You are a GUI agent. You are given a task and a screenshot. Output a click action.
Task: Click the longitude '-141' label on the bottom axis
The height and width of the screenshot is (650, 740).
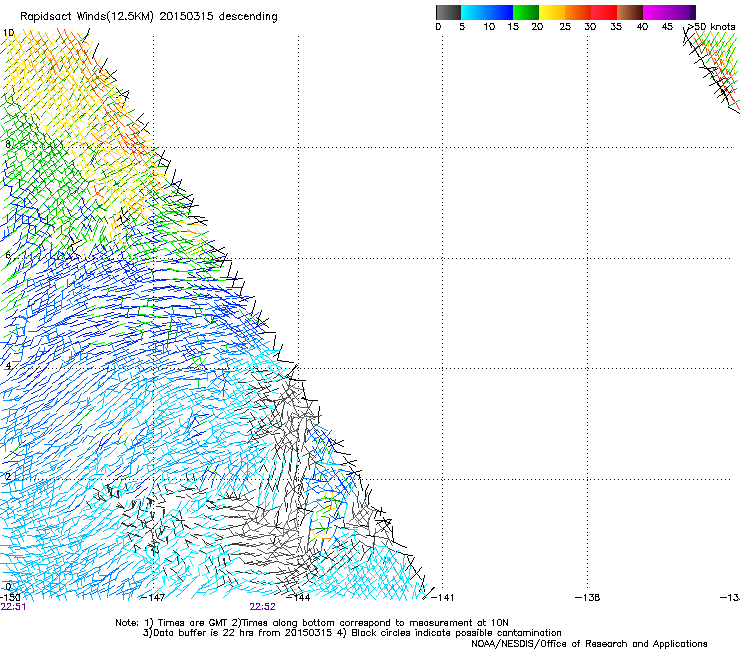(442, 598)
